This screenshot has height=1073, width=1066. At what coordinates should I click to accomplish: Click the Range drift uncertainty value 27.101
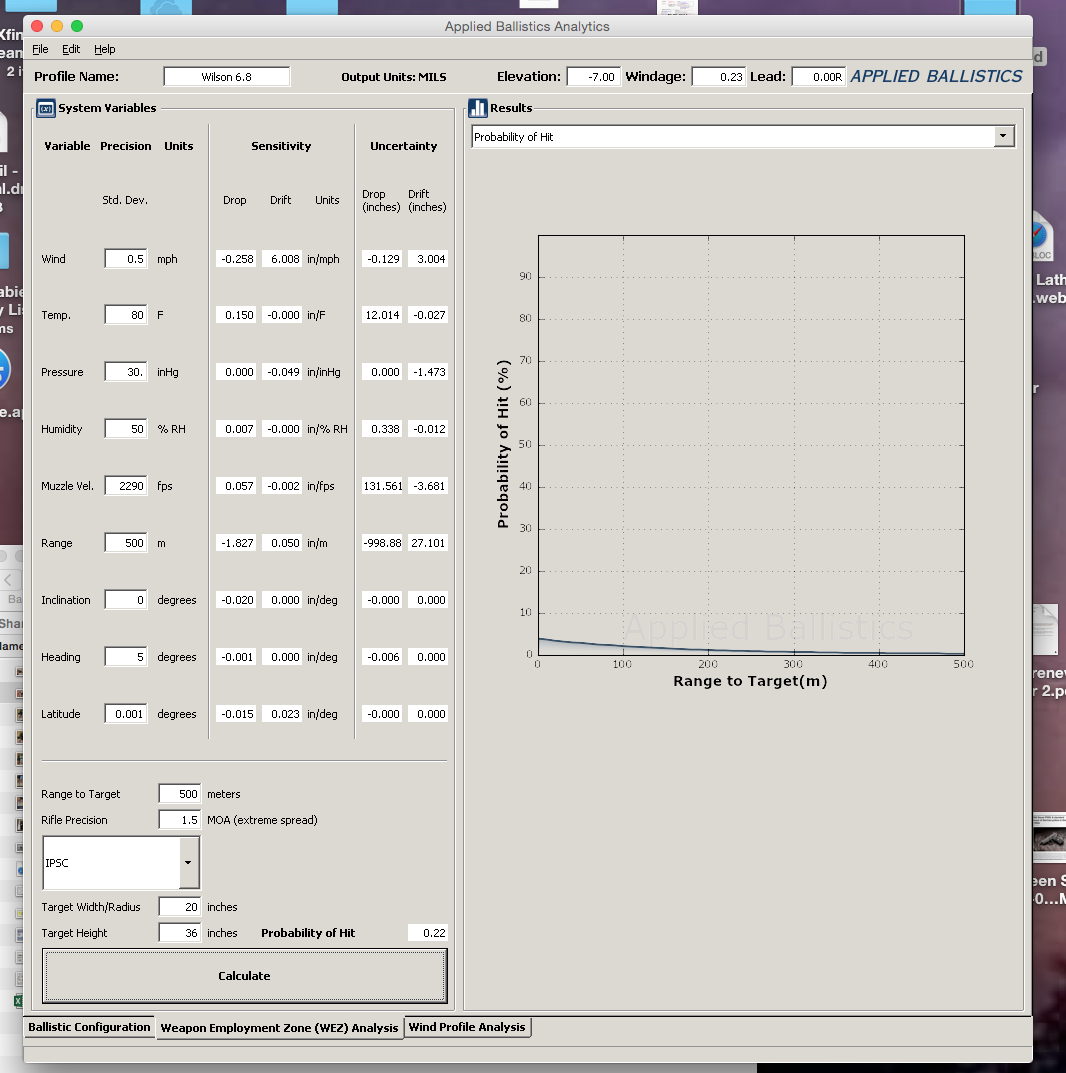428,543
